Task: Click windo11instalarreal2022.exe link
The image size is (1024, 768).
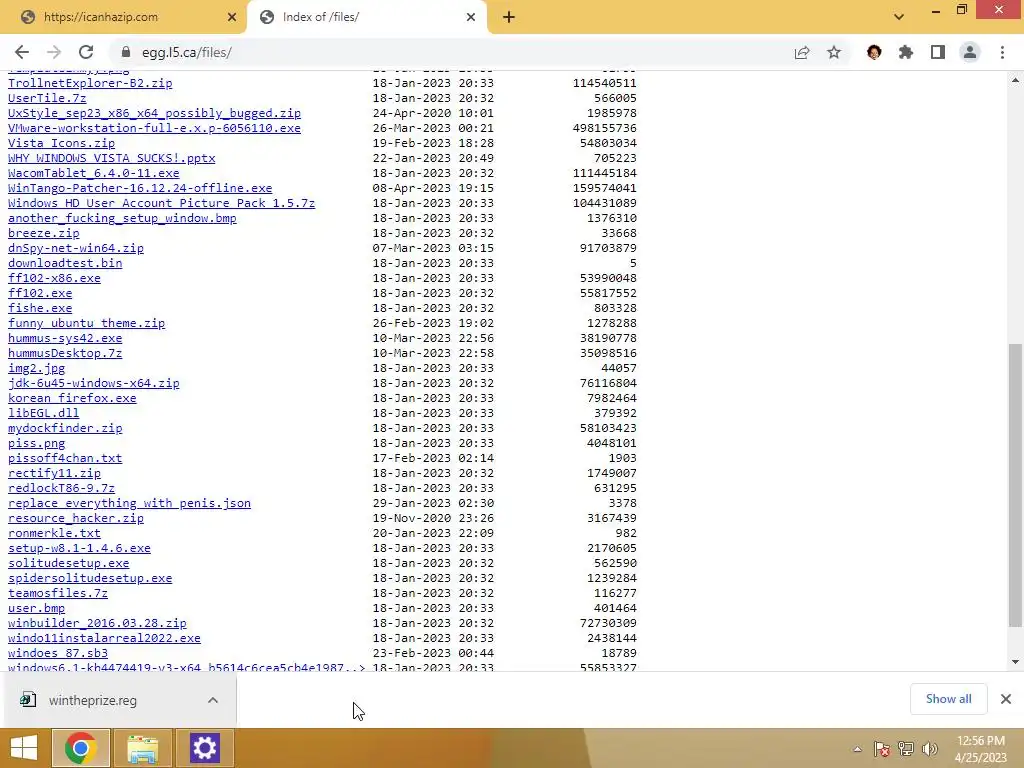Action: [104, 639]
